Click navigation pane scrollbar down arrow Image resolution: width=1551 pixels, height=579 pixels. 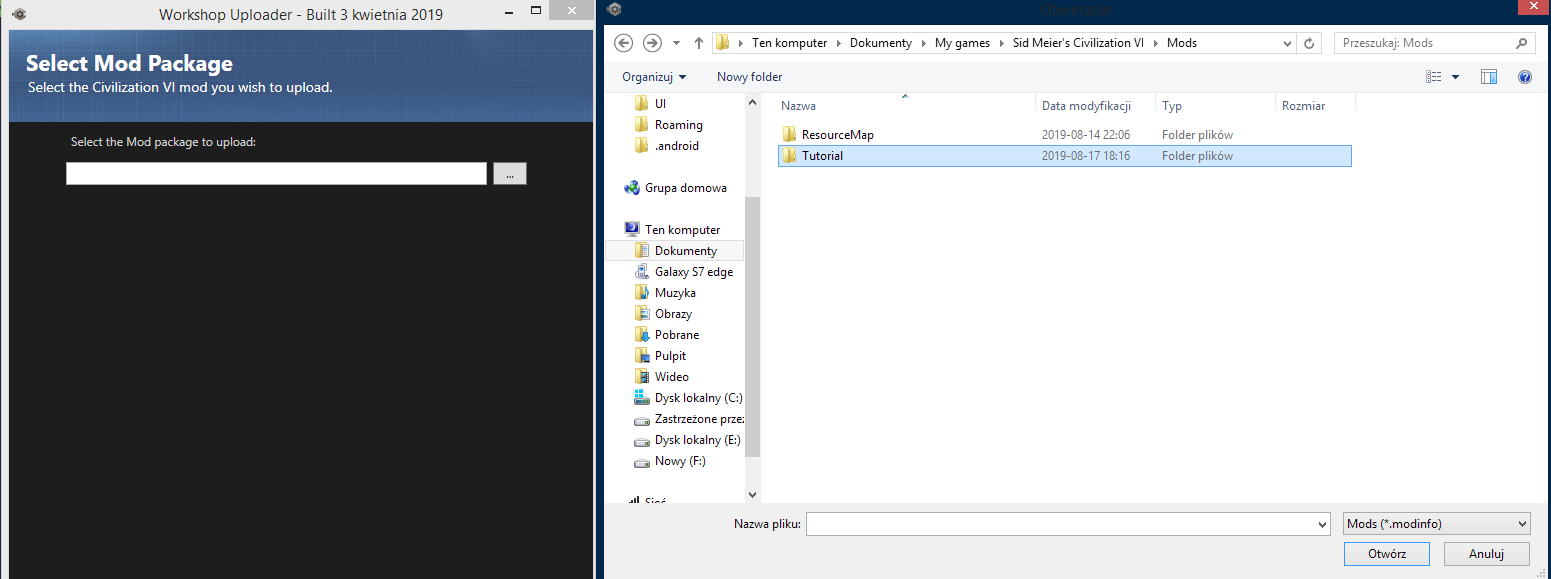pos(753,494)
